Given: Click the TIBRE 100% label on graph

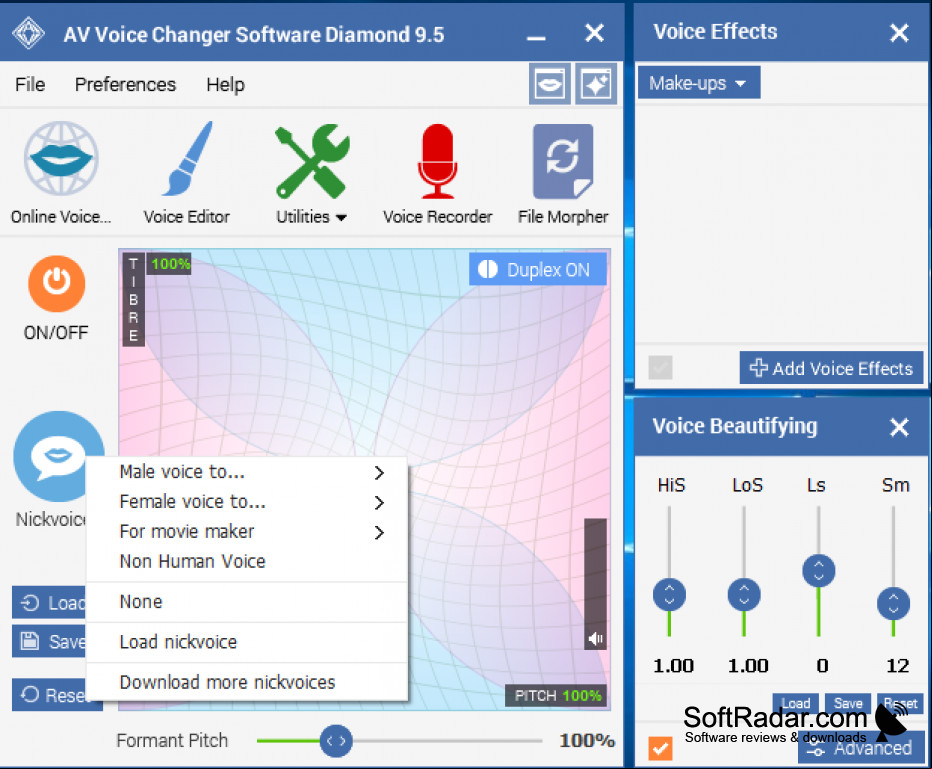Looking at the screenshot, I should (x=170, y=264).
